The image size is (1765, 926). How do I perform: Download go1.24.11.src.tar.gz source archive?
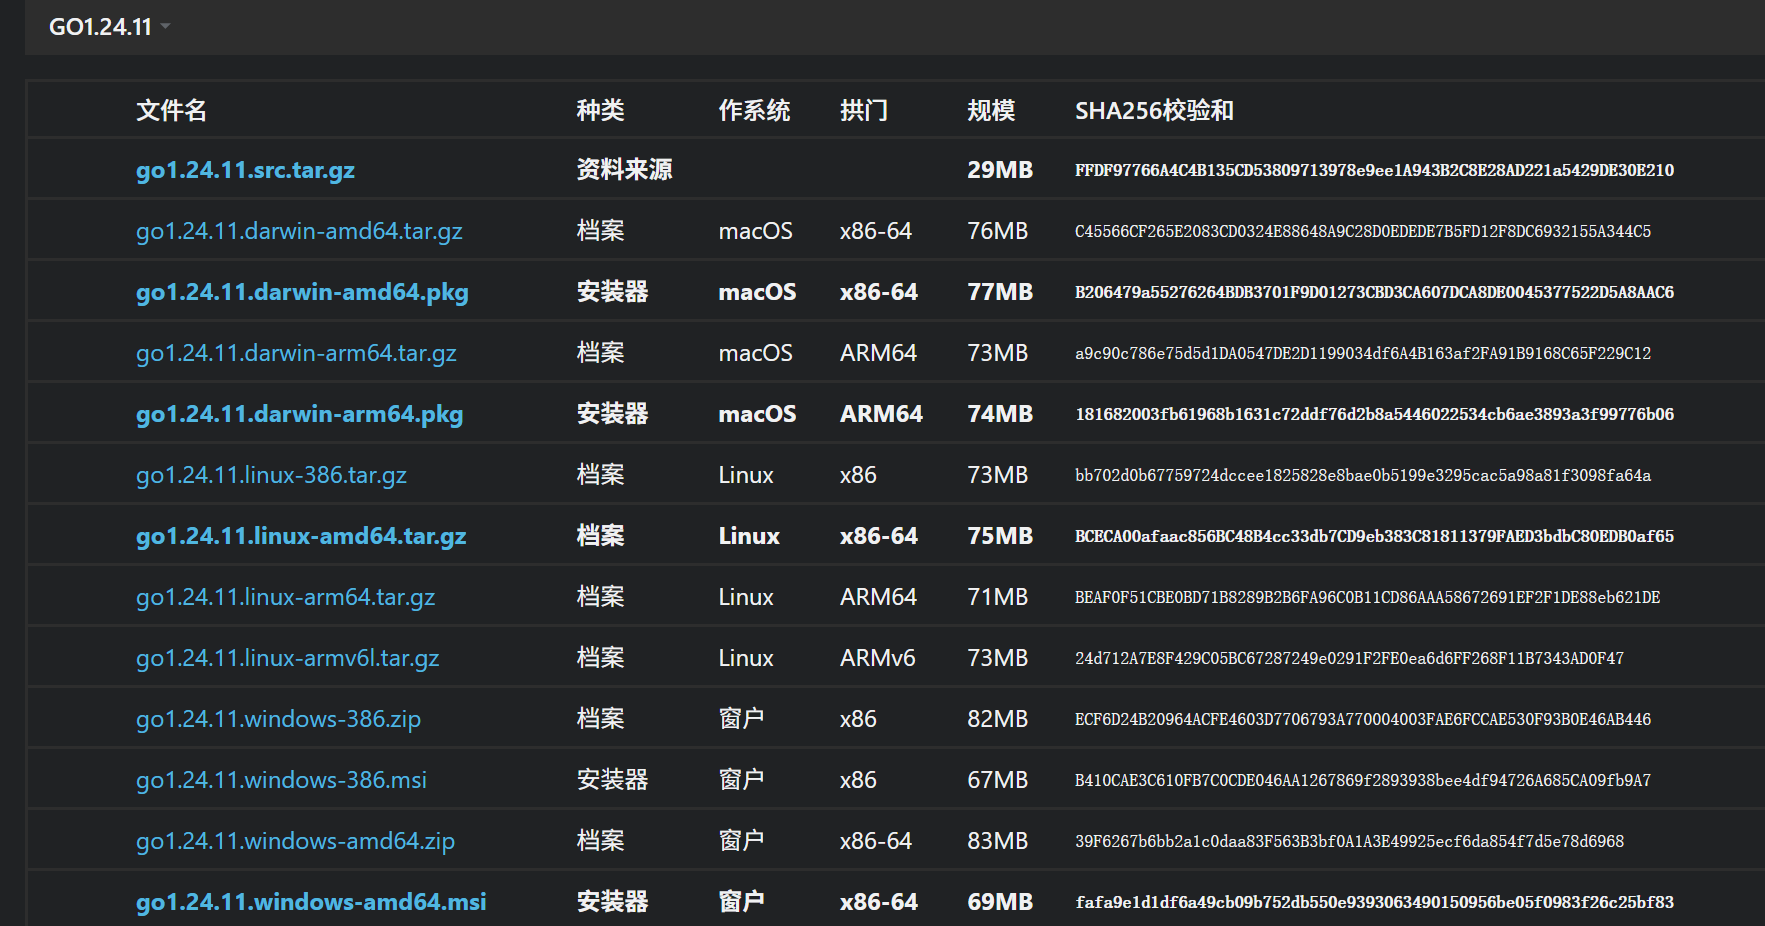pos(245,170)
